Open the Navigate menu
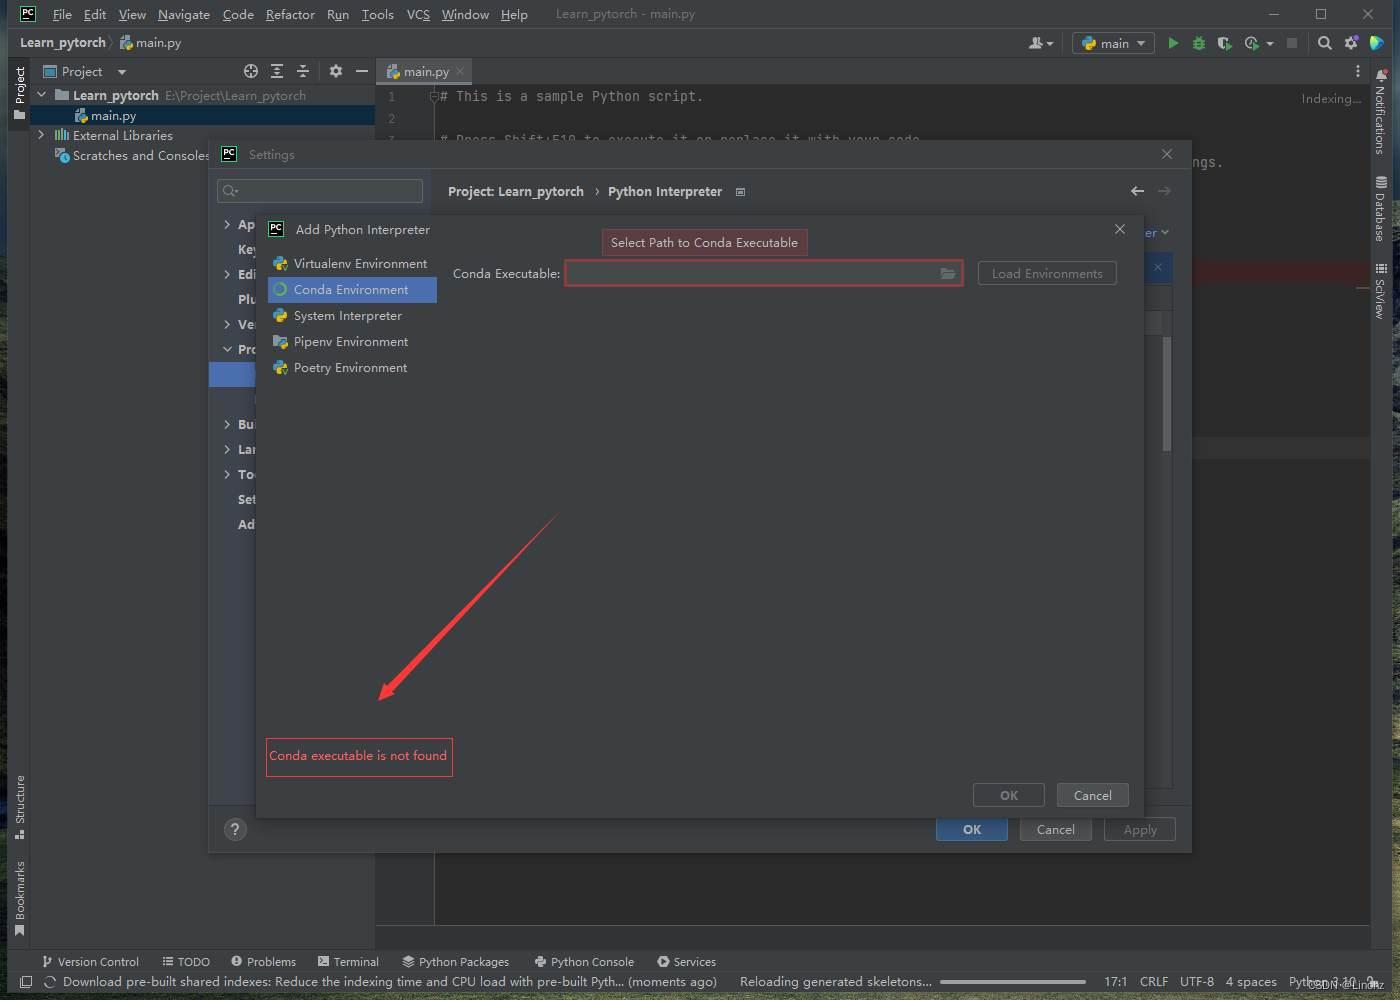 [x=184, y=14]
